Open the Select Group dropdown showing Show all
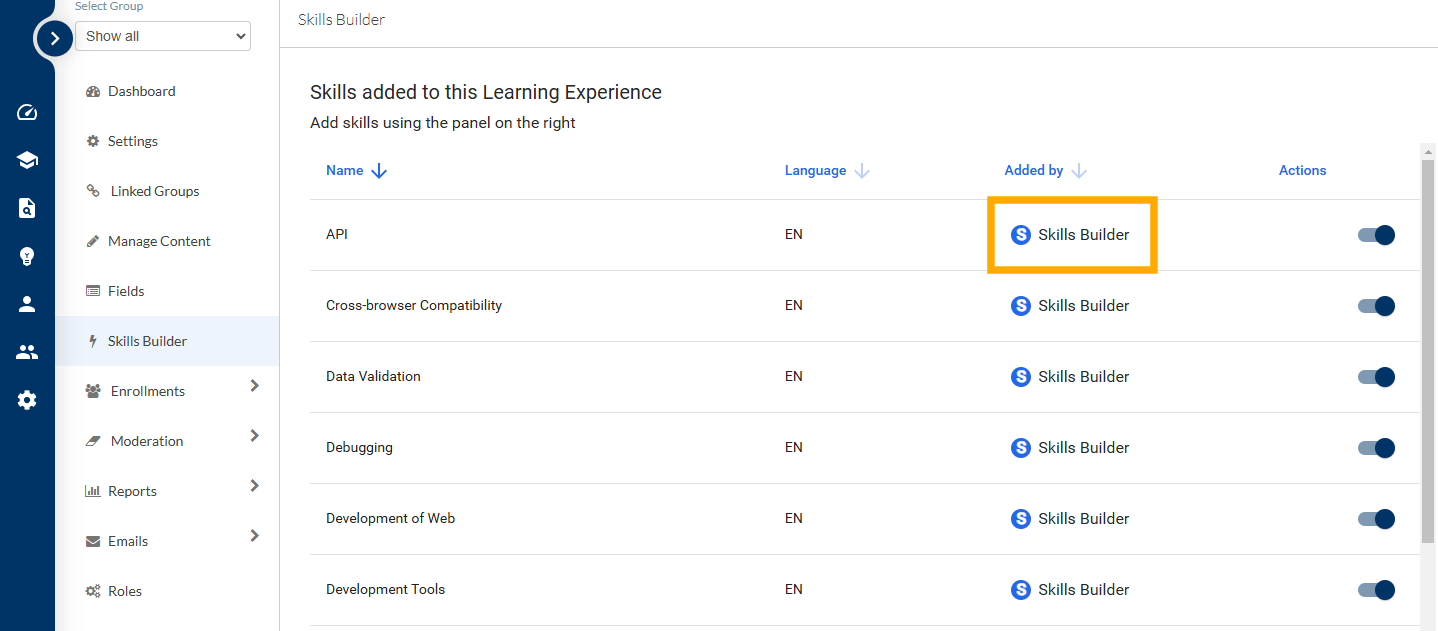 (x=163, y=36)
